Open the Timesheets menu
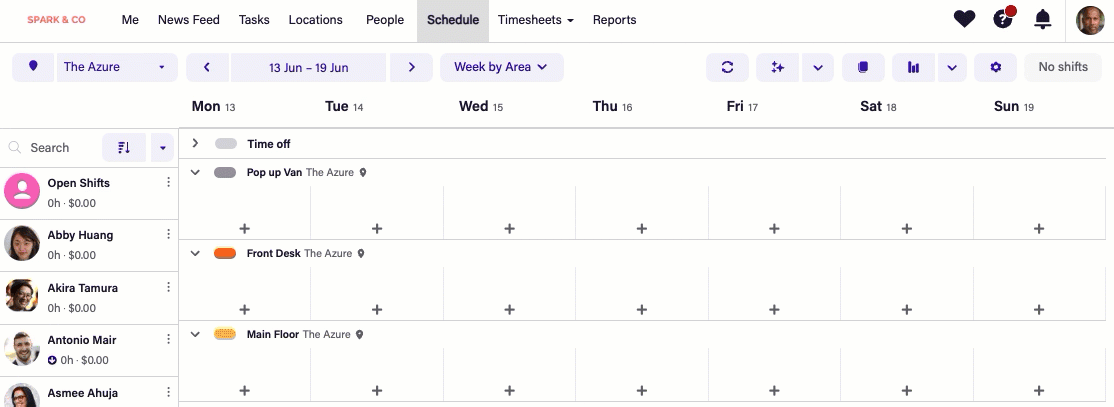The width and height of the screenshot is (1114, 407). tap(535, 19)
